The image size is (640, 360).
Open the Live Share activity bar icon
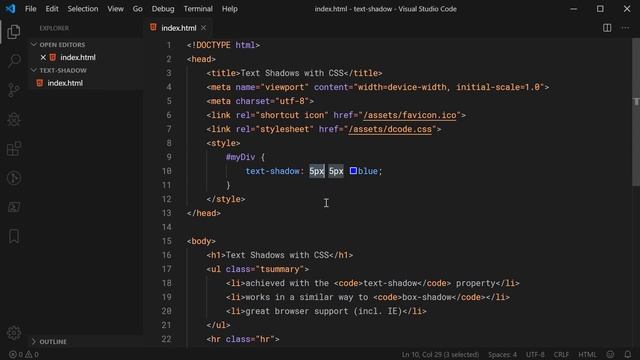tap(14, 178)
